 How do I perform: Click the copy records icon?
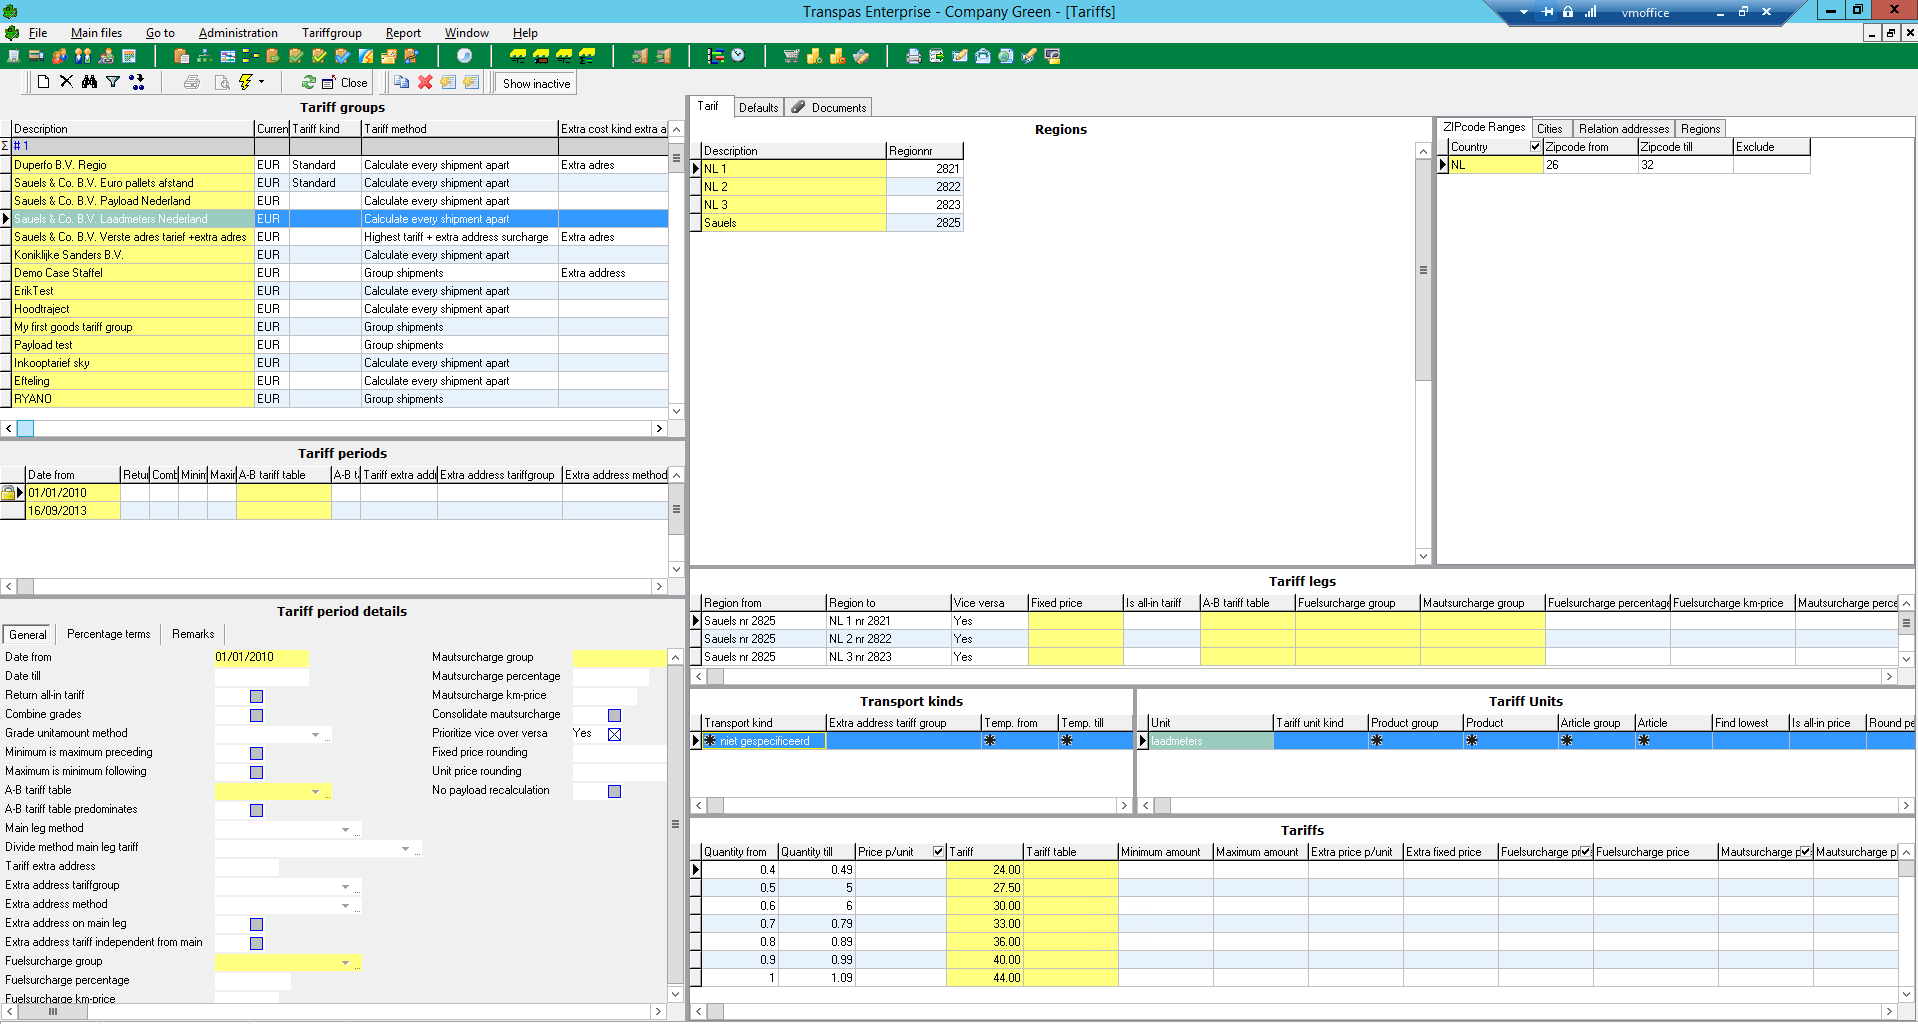pos(402,82)
